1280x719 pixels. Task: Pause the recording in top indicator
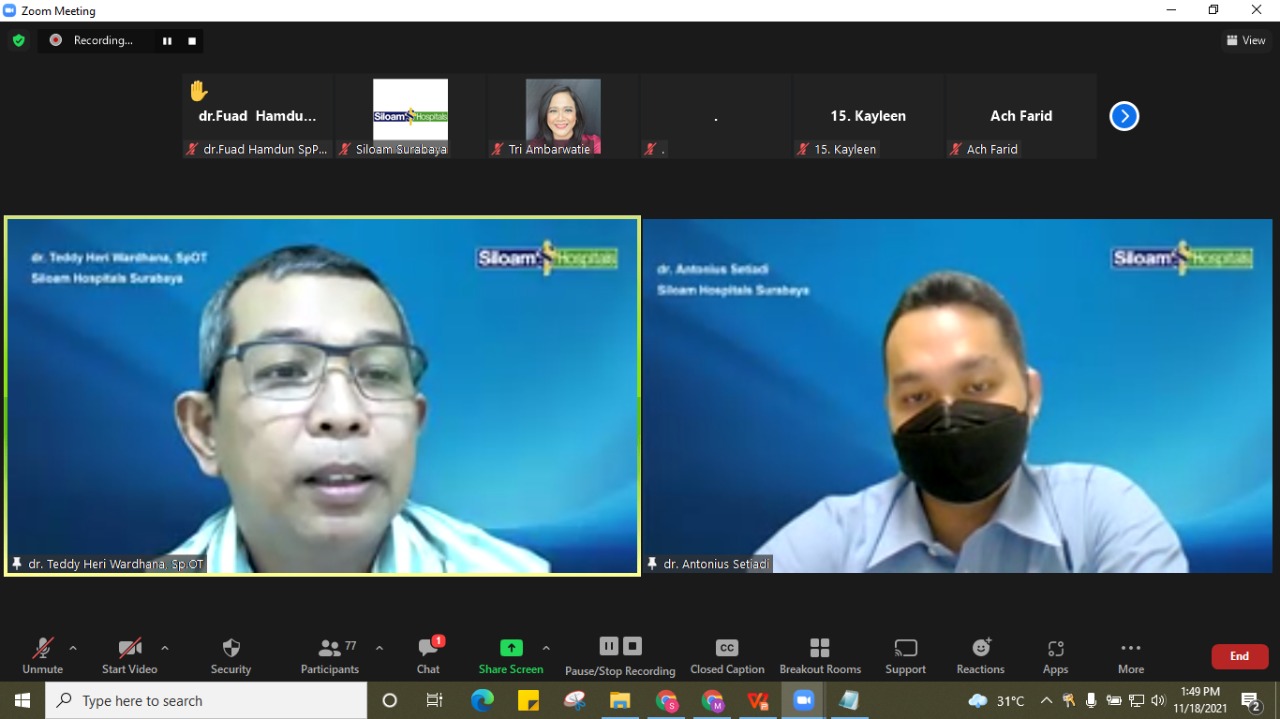(x=167, y=41)
